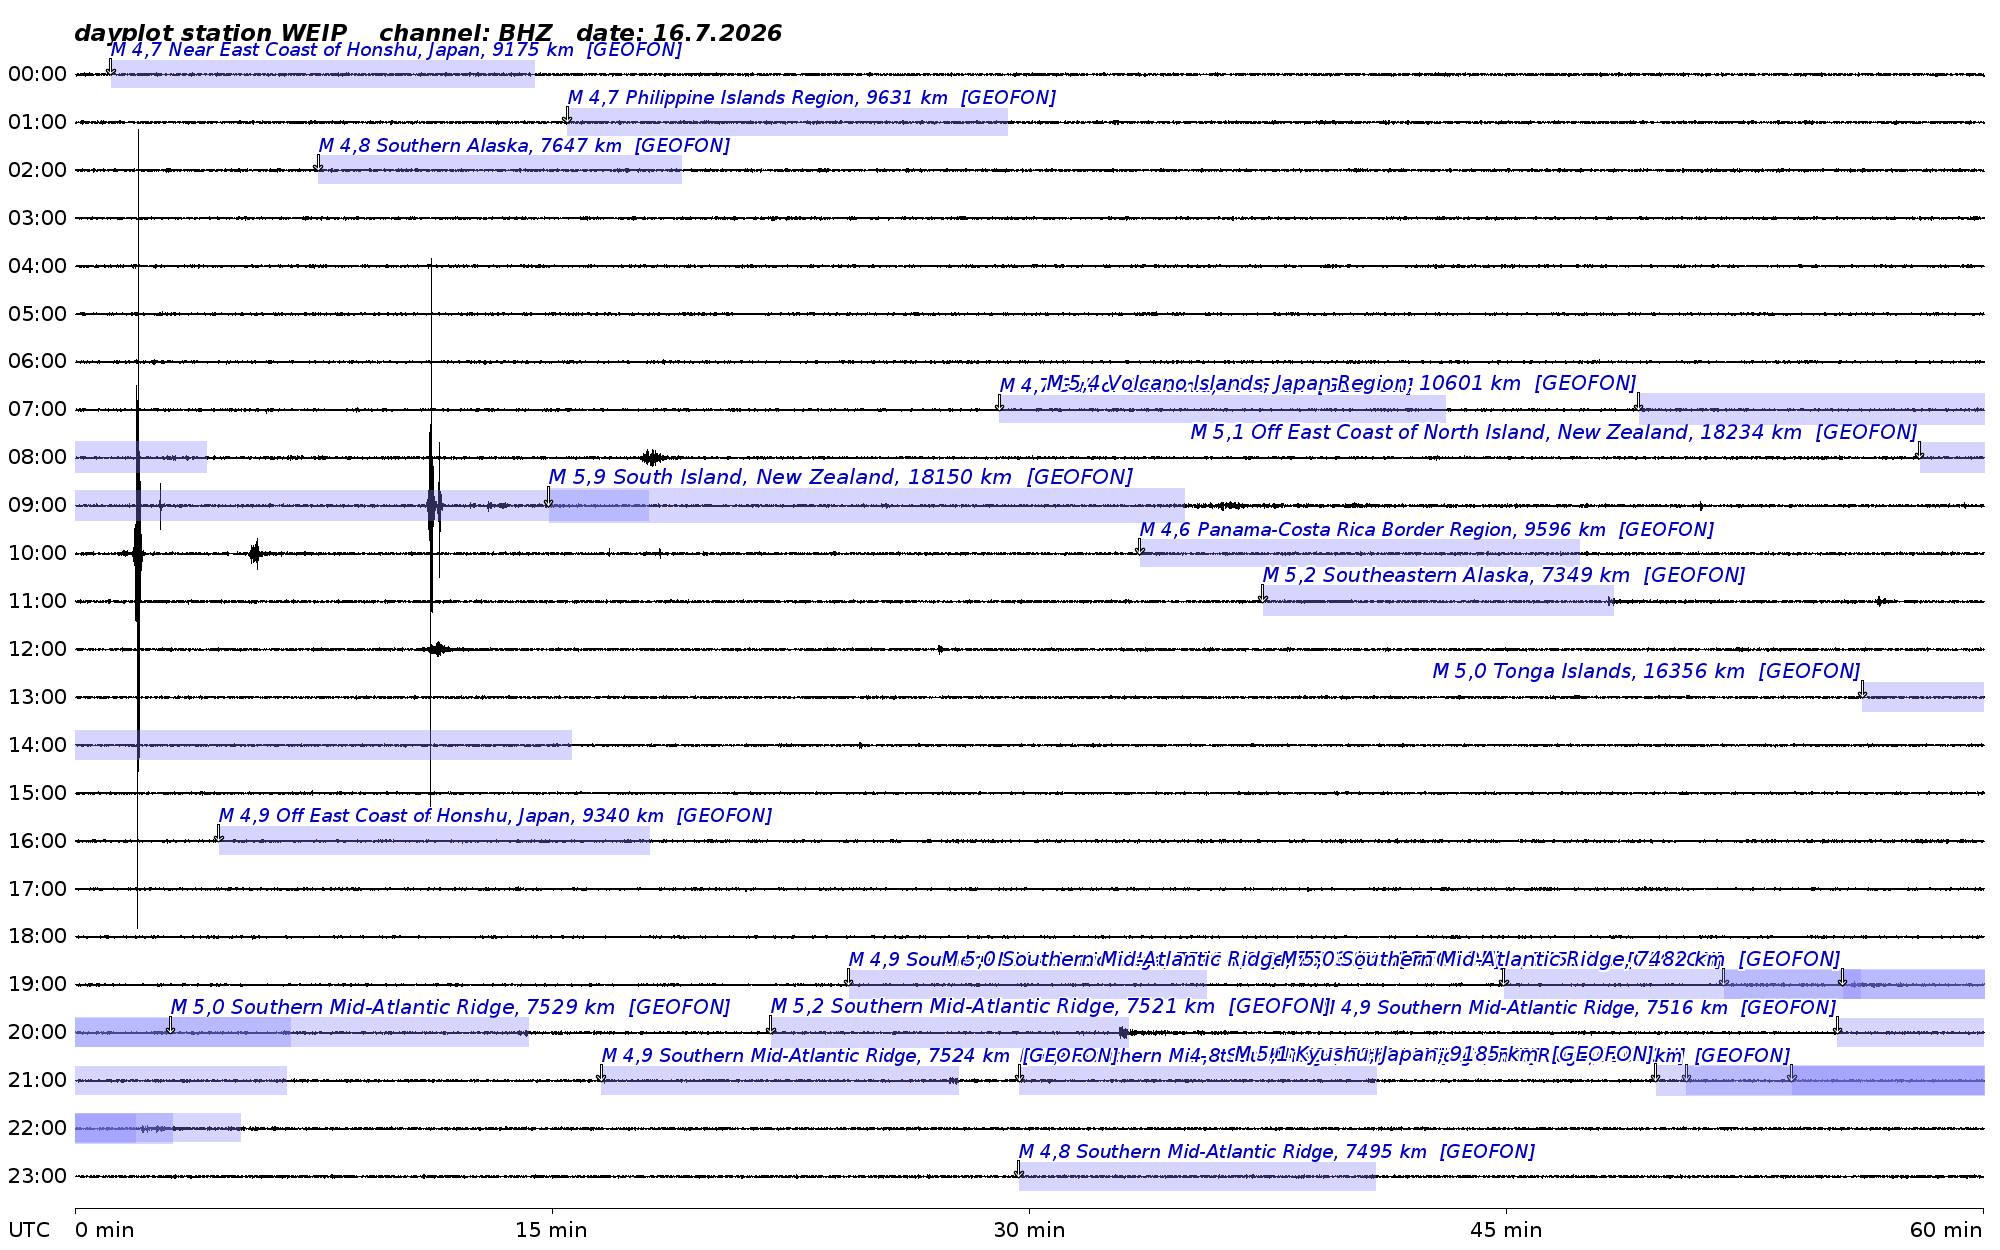
Task: Click the M 5,1 Off East Coast of North Island label
Action: (1553, 432)
